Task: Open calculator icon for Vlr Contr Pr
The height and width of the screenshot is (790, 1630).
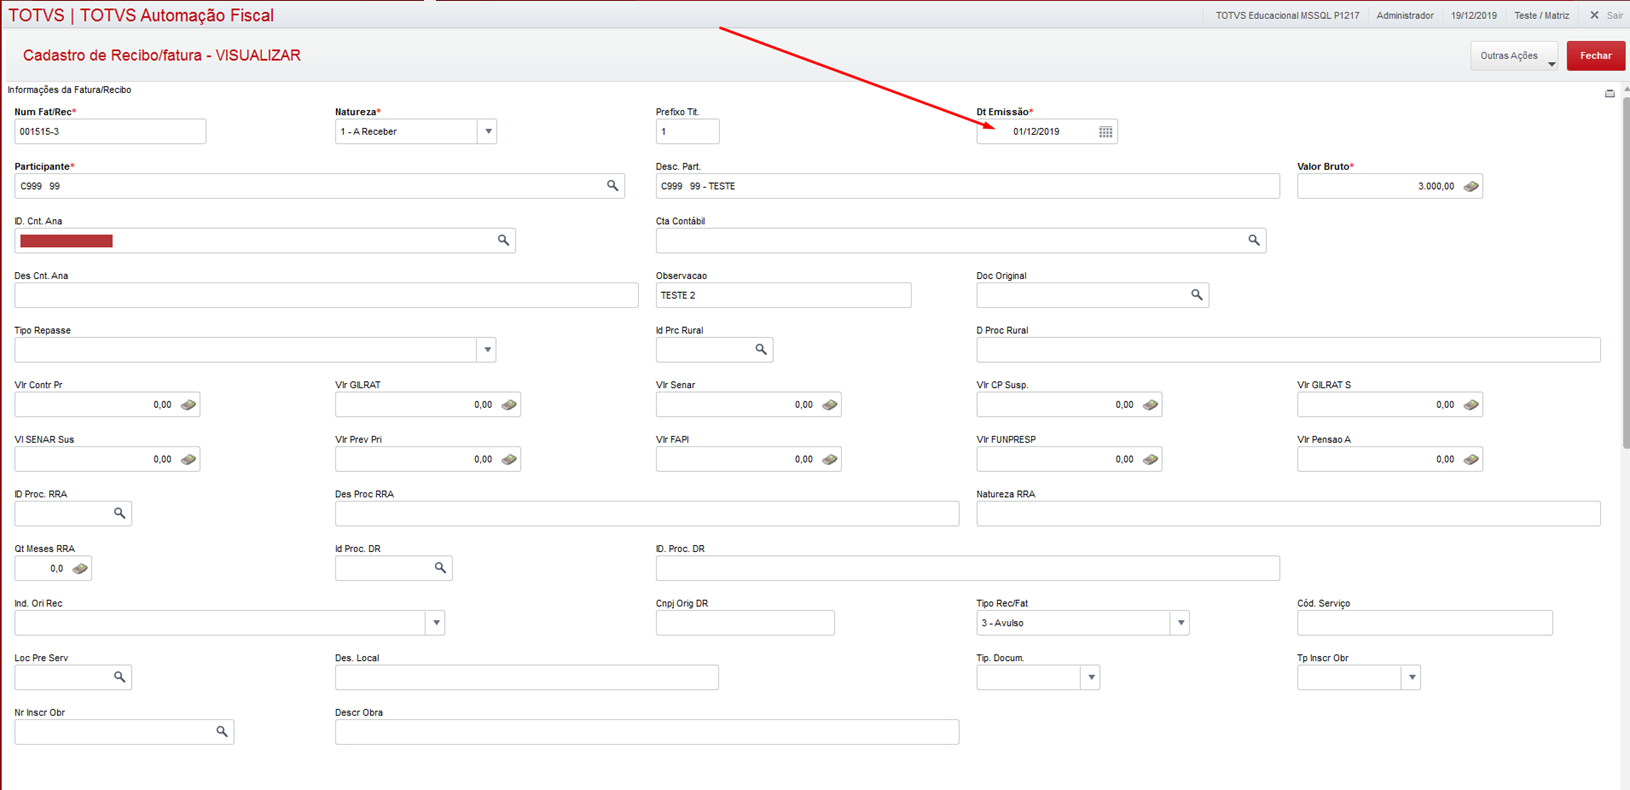Action: point(188,405)
